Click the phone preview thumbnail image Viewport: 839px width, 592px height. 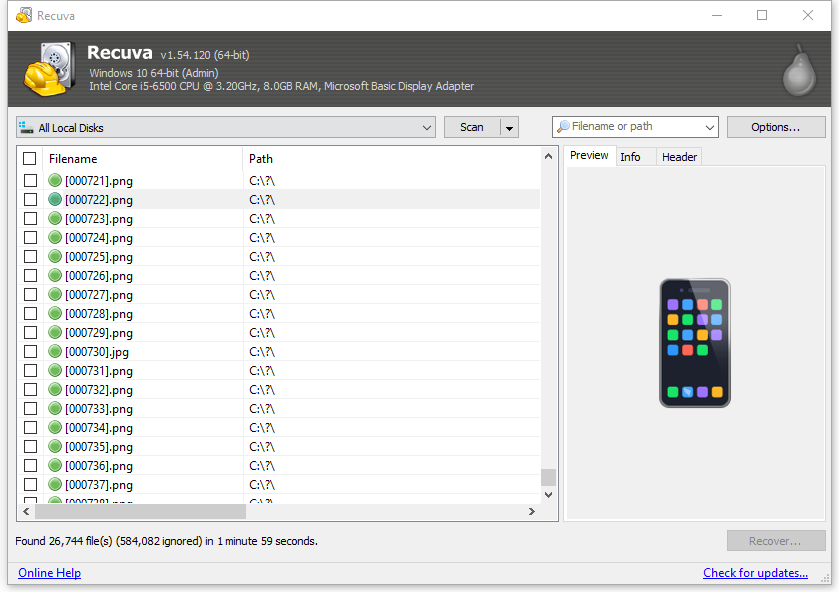click(x=695, y=343)
